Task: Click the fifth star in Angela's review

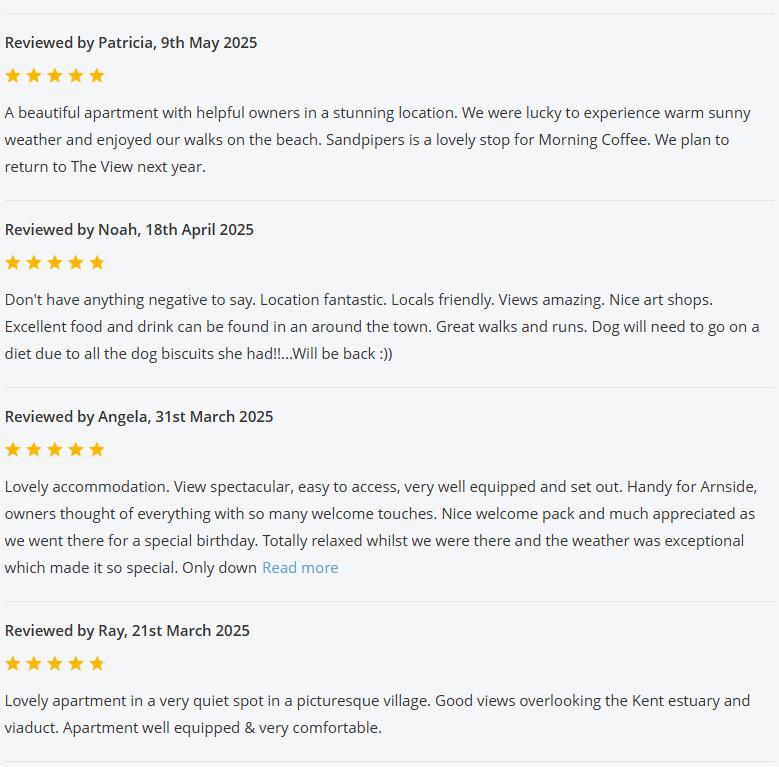Action: pos(97,450)
